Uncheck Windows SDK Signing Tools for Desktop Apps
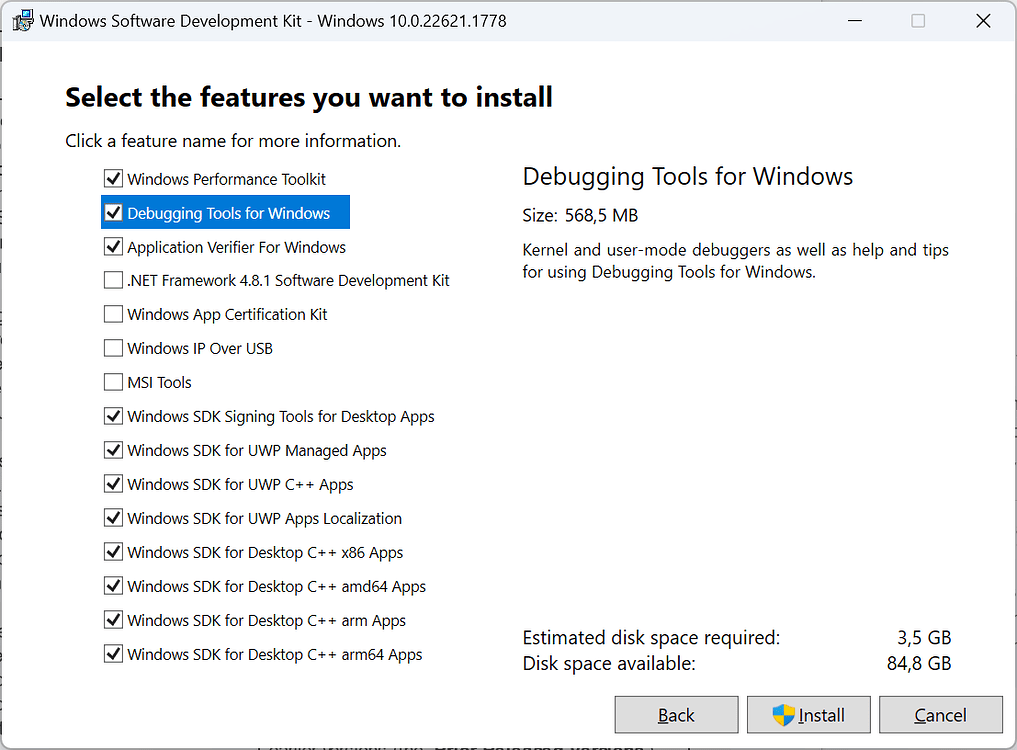This screenshot has height=750, width=1017. (x=113, y=416)
